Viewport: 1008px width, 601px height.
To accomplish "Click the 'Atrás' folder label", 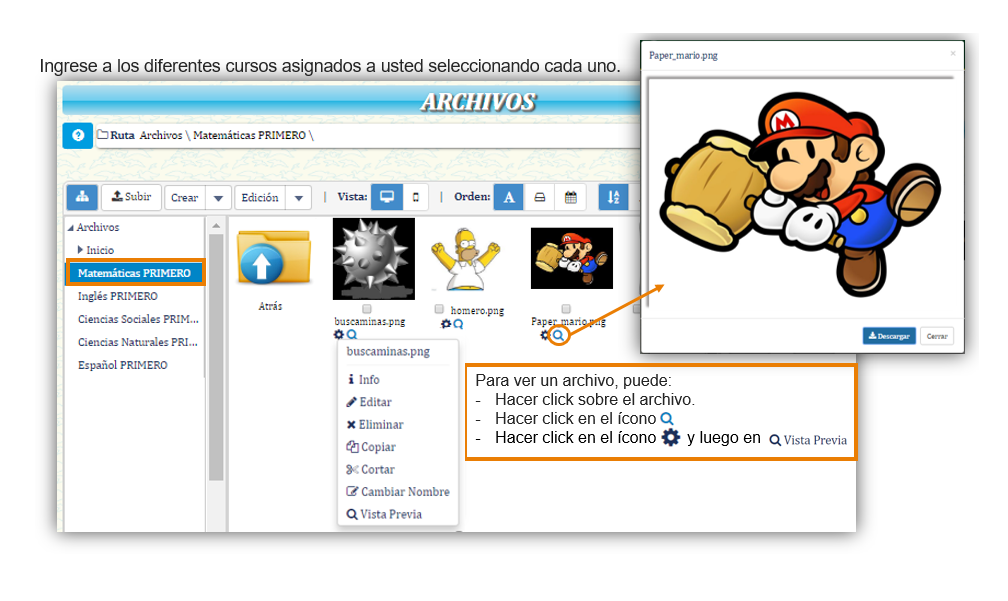I will click(270, 307).
